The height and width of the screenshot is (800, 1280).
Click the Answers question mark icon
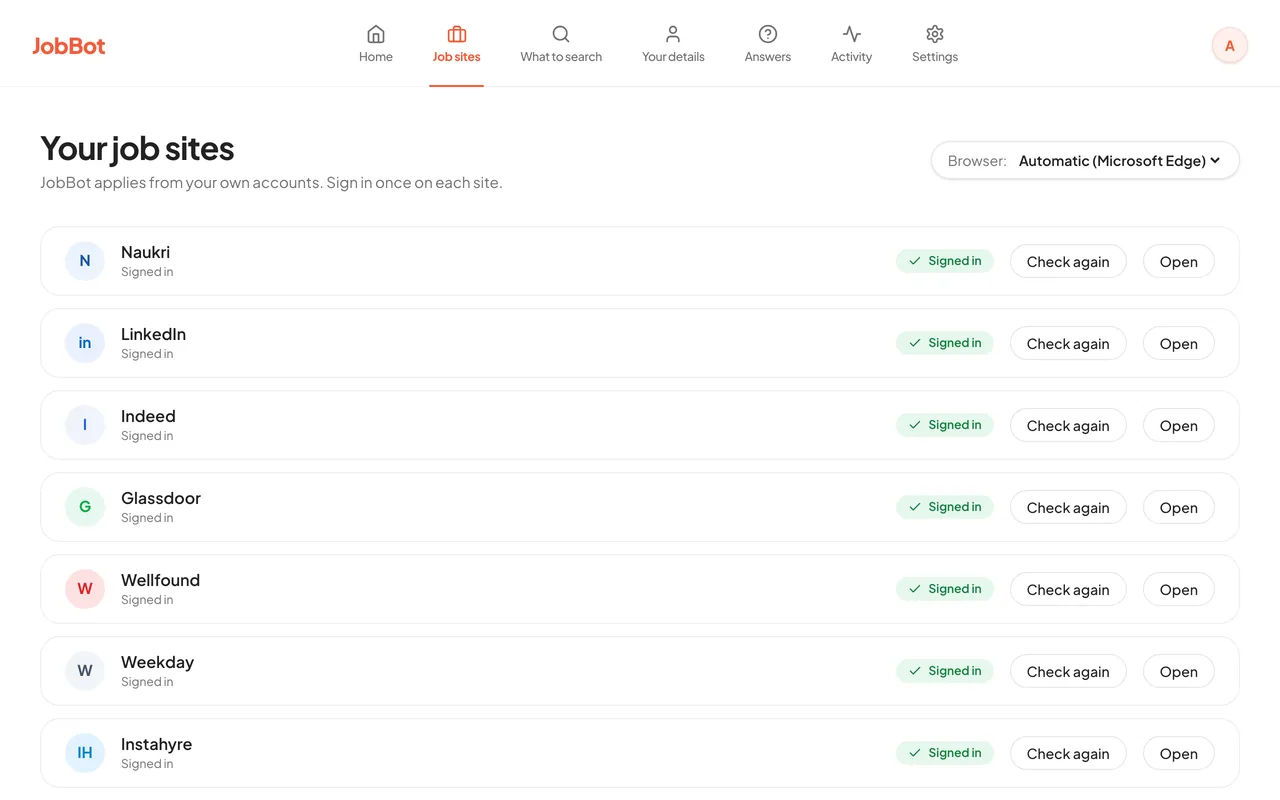pyautogui.click(x=768, y=34)
